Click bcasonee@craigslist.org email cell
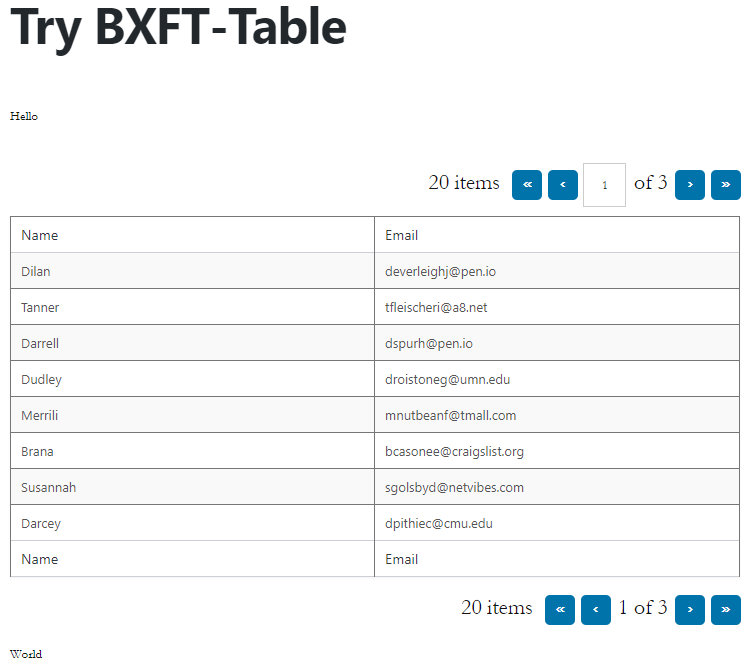The width and height of the screenshot is (749, 666). coord(557,451)
